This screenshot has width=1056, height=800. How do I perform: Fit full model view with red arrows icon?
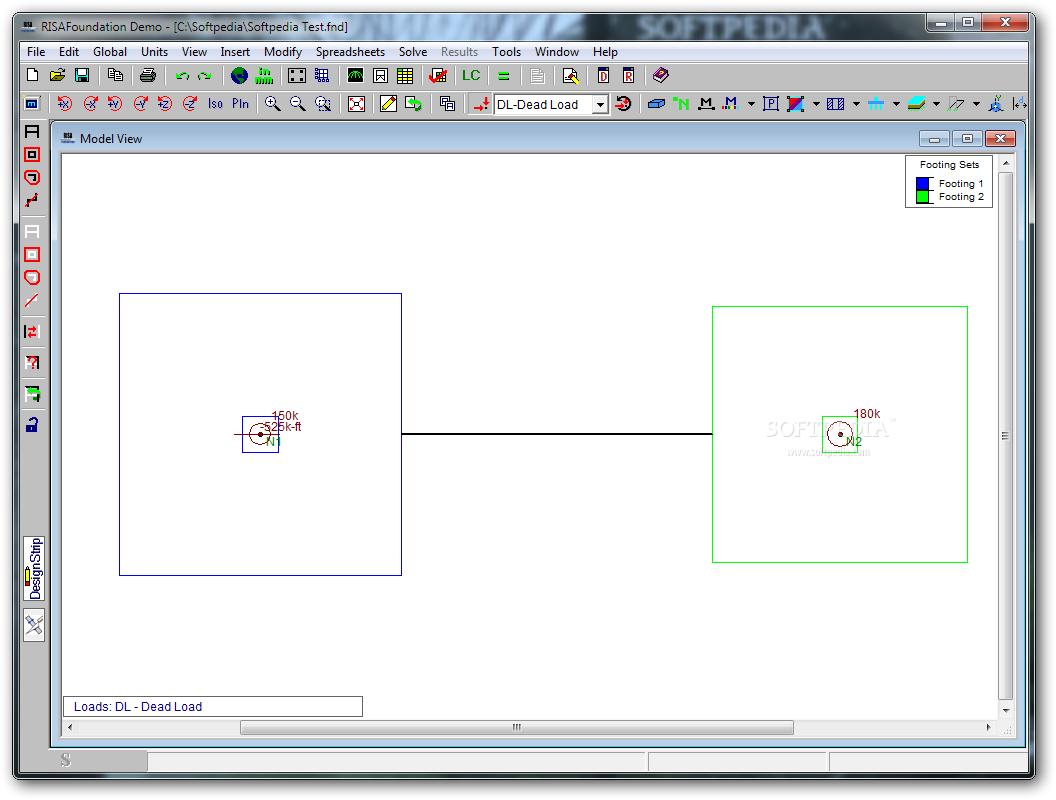click(356, 104)
